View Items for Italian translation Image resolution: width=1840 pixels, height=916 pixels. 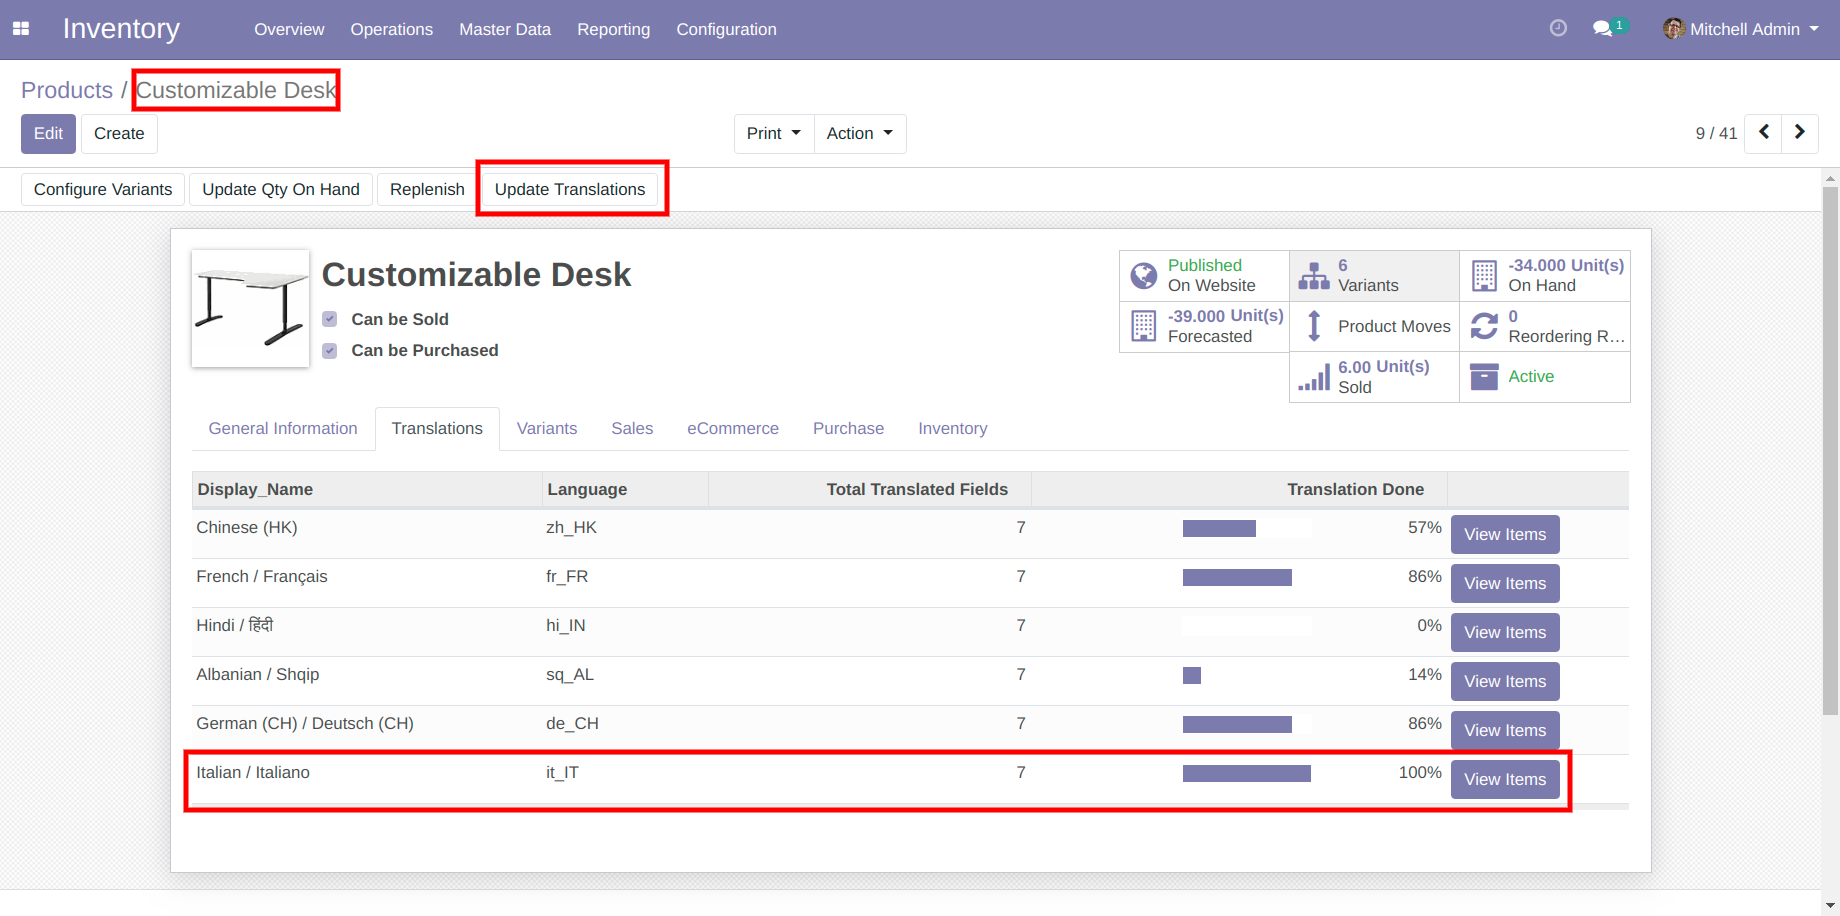pos(1504,780)
